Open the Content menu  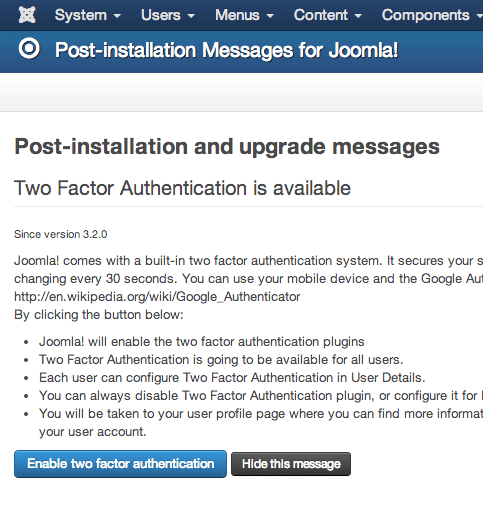[328, 15]
